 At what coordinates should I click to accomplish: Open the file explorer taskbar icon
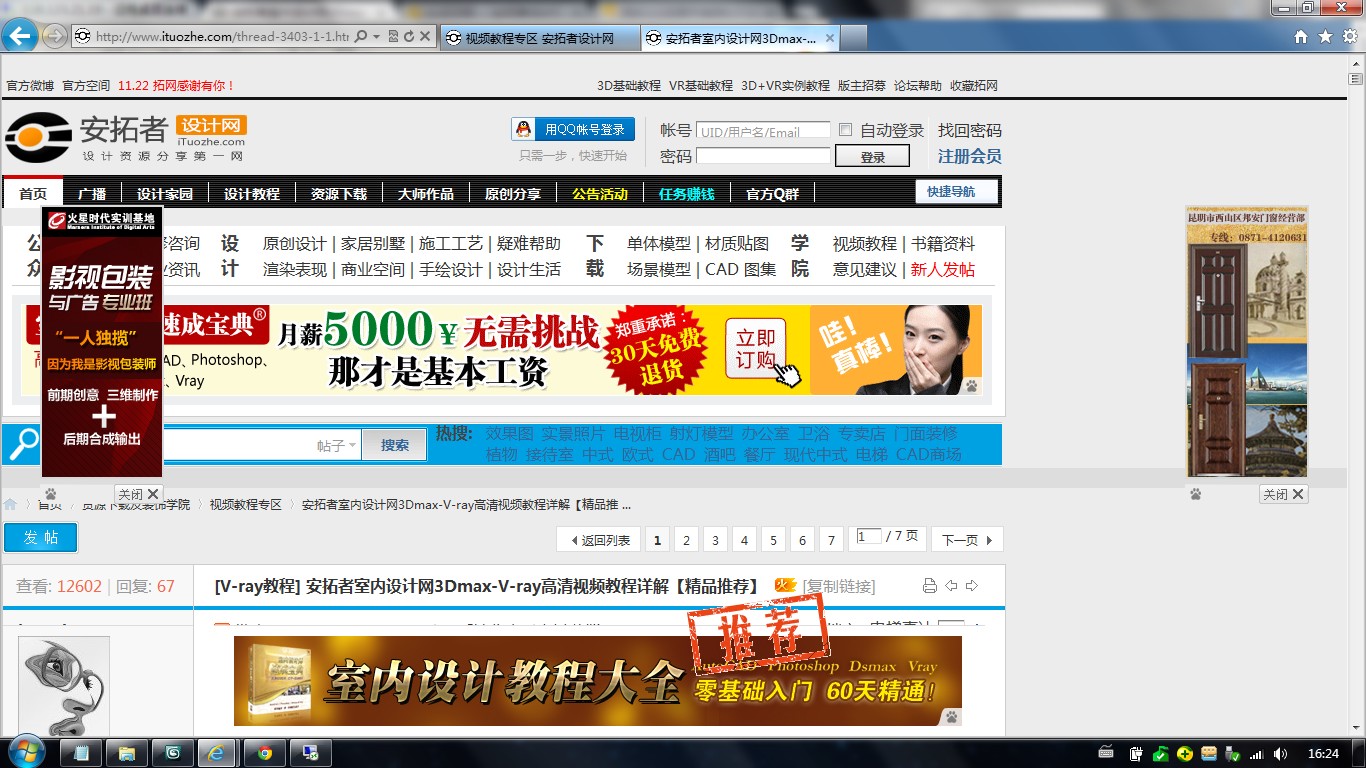click(x=126, y=753)
